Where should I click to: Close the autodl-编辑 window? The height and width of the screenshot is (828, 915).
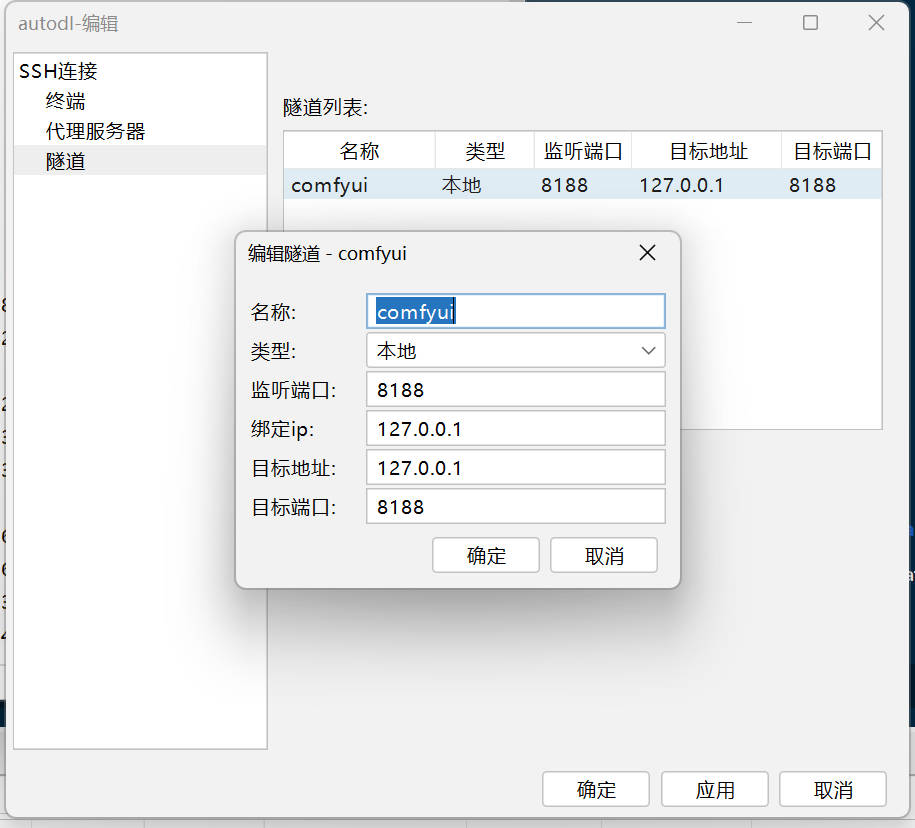876,23
